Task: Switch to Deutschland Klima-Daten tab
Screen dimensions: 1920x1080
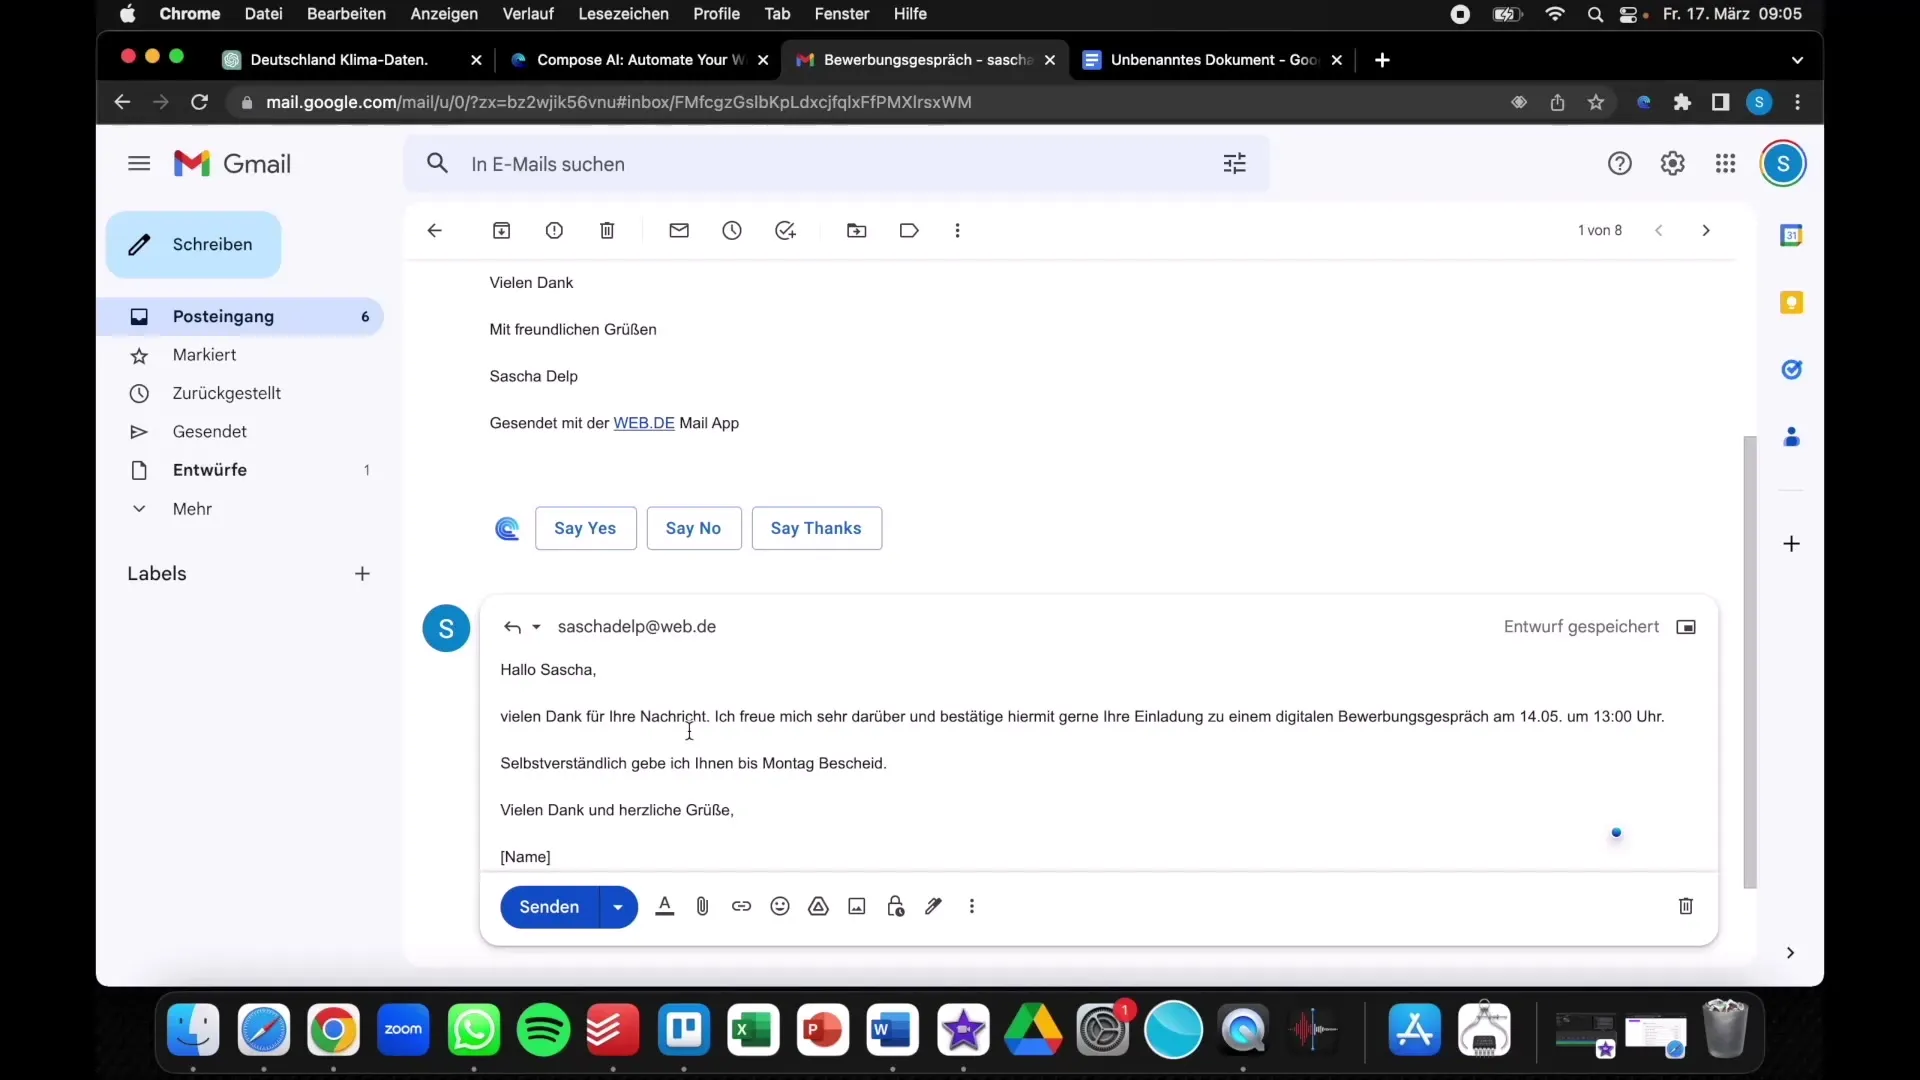Action: point(352,60)
